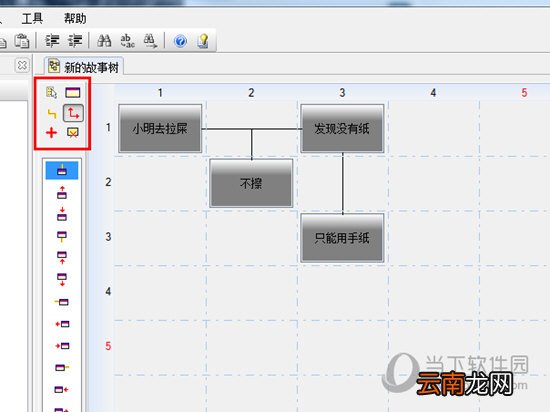Pick the left connector with red right arrow
The width and height of the screenshot is (550, 412).
[62, 346]
